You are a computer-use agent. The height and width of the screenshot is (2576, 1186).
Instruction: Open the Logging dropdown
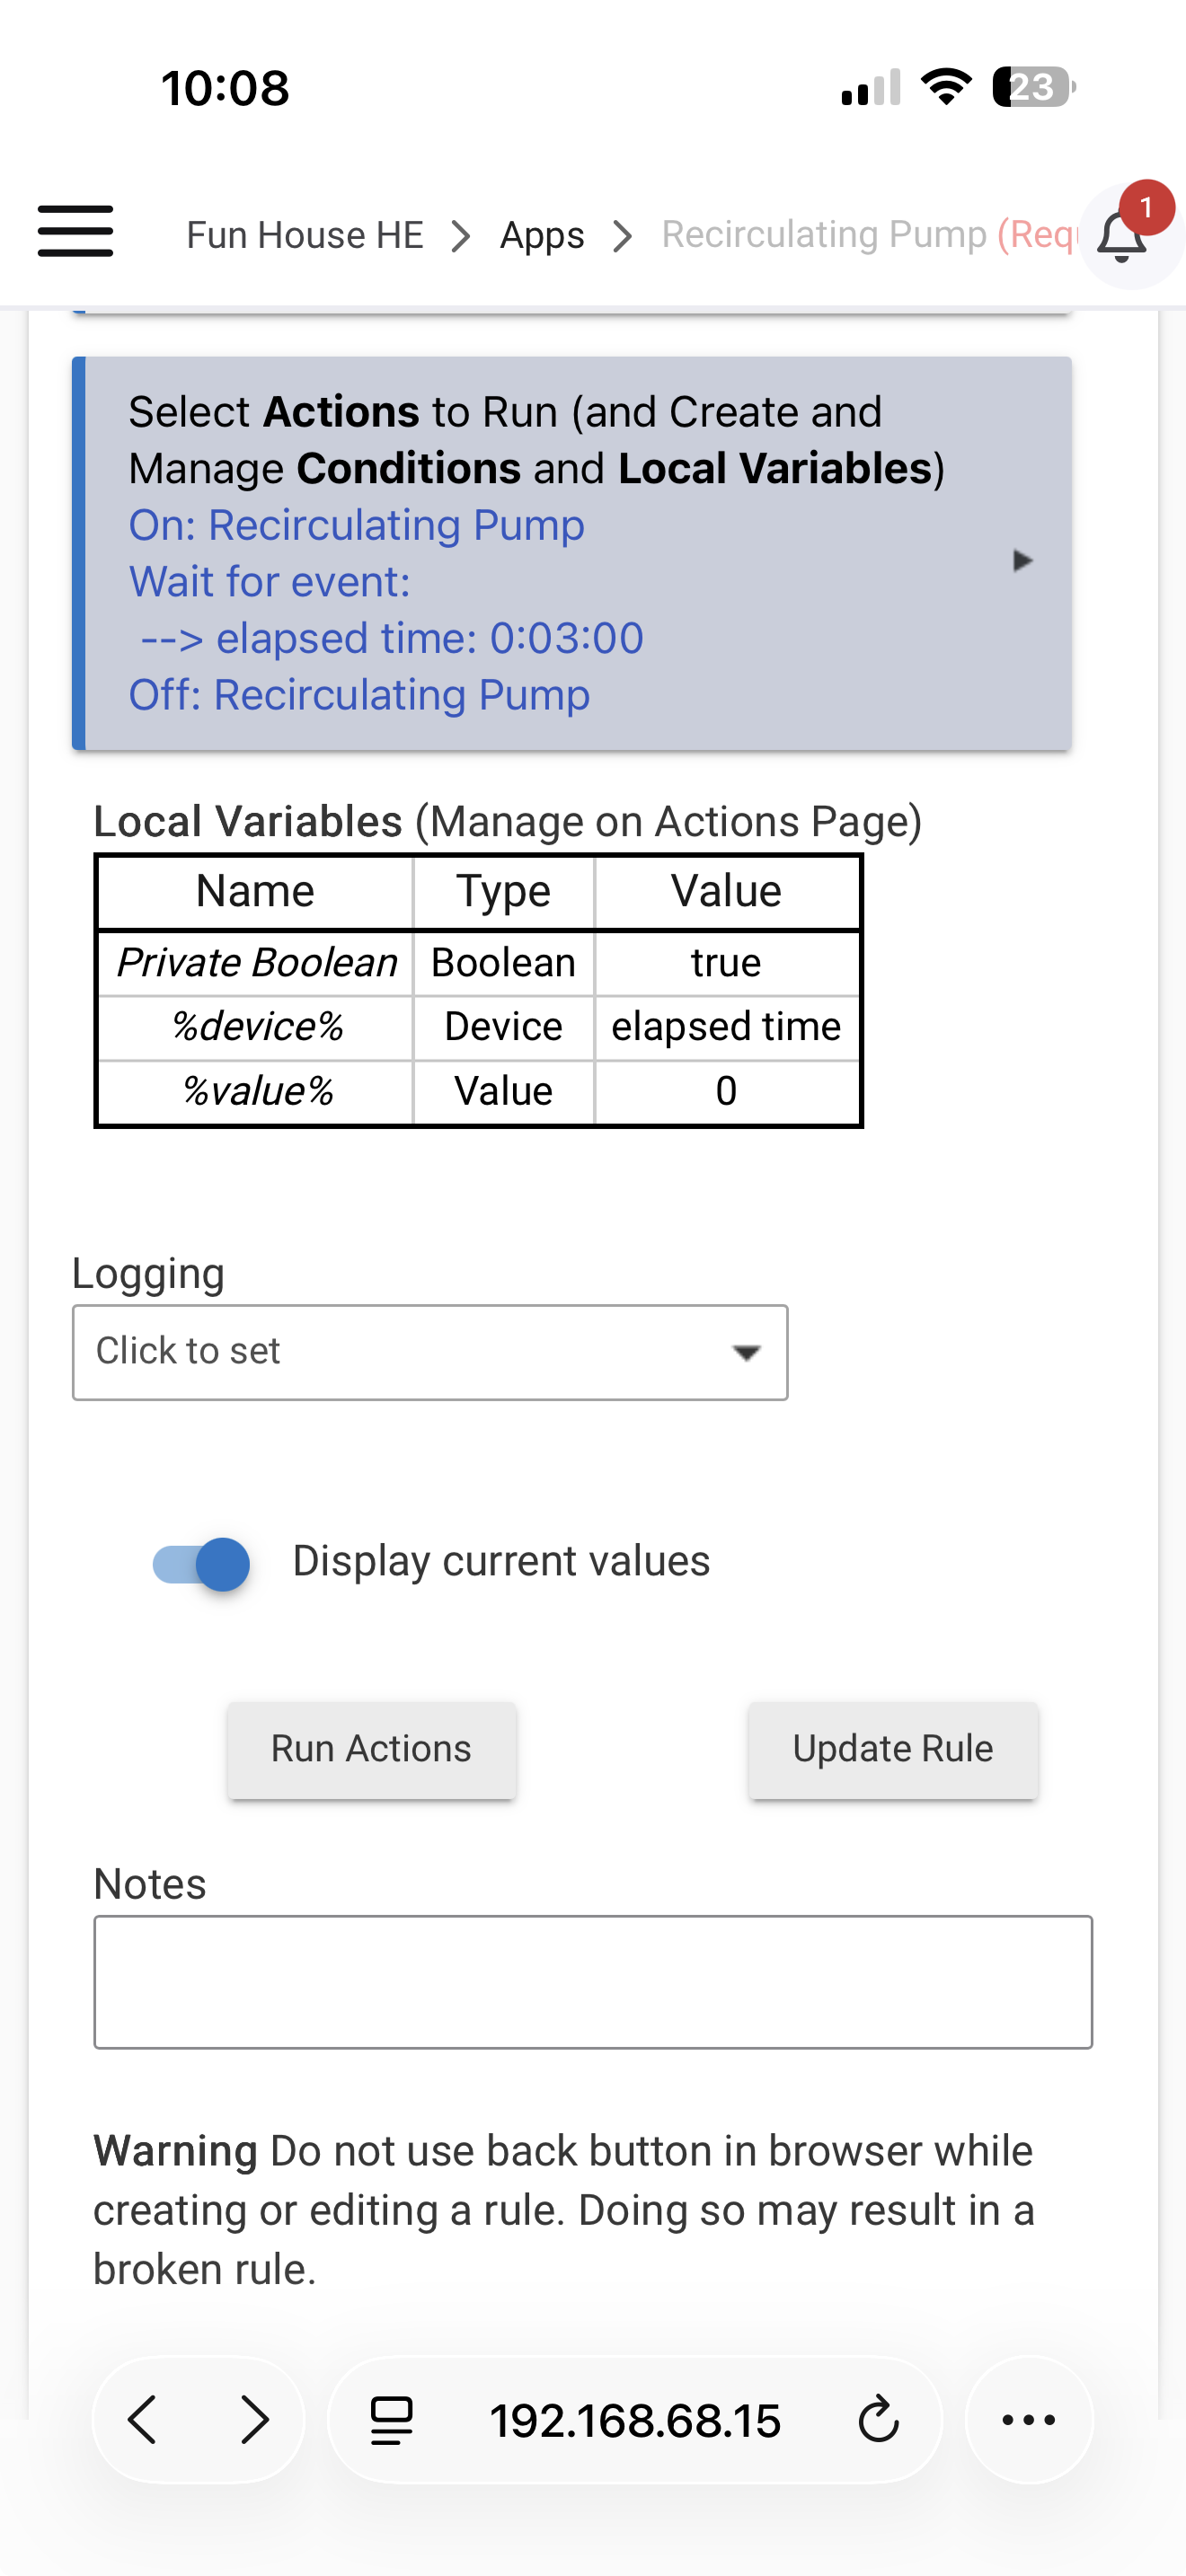pos(429,1352)
